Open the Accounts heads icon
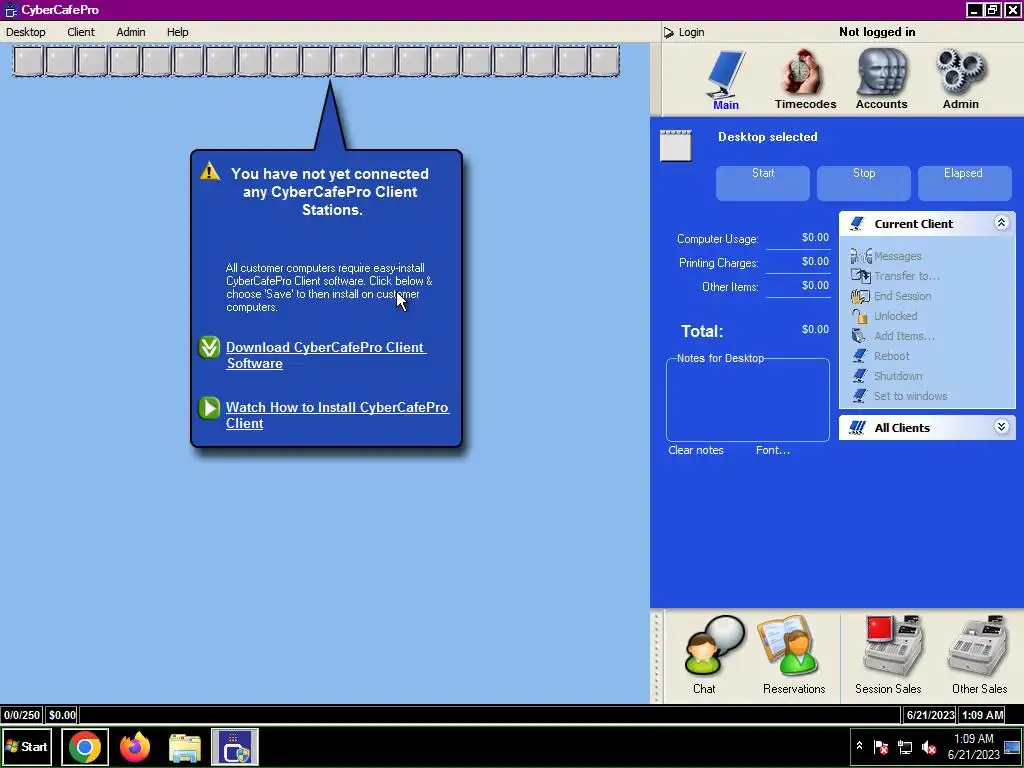 [x=882, y=73]
